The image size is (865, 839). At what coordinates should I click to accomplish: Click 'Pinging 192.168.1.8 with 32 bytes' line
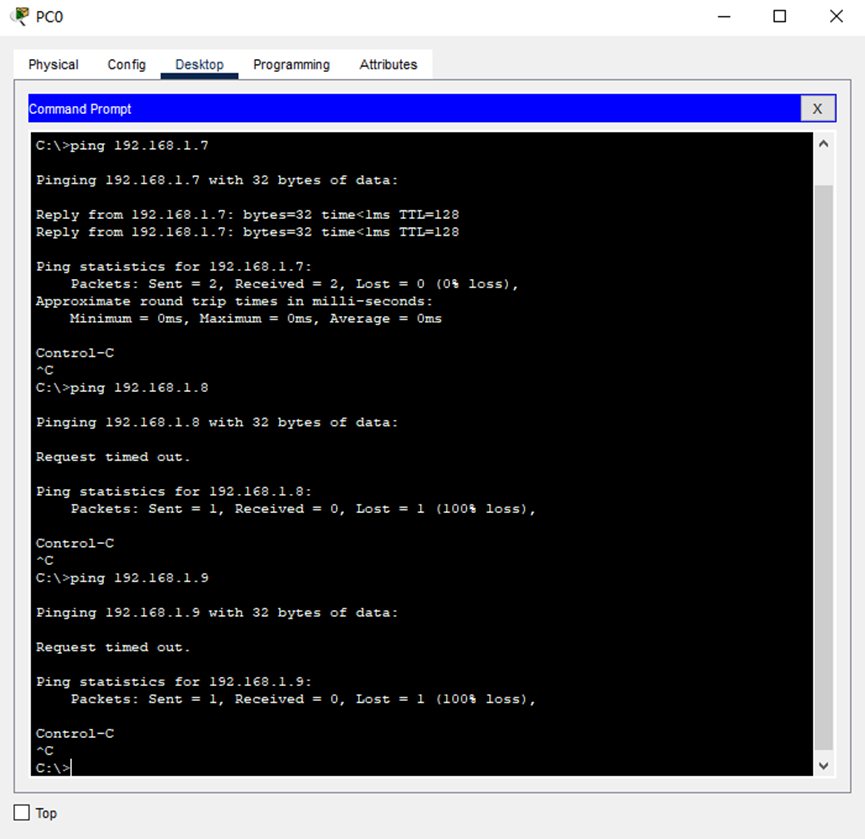point(217,423)
